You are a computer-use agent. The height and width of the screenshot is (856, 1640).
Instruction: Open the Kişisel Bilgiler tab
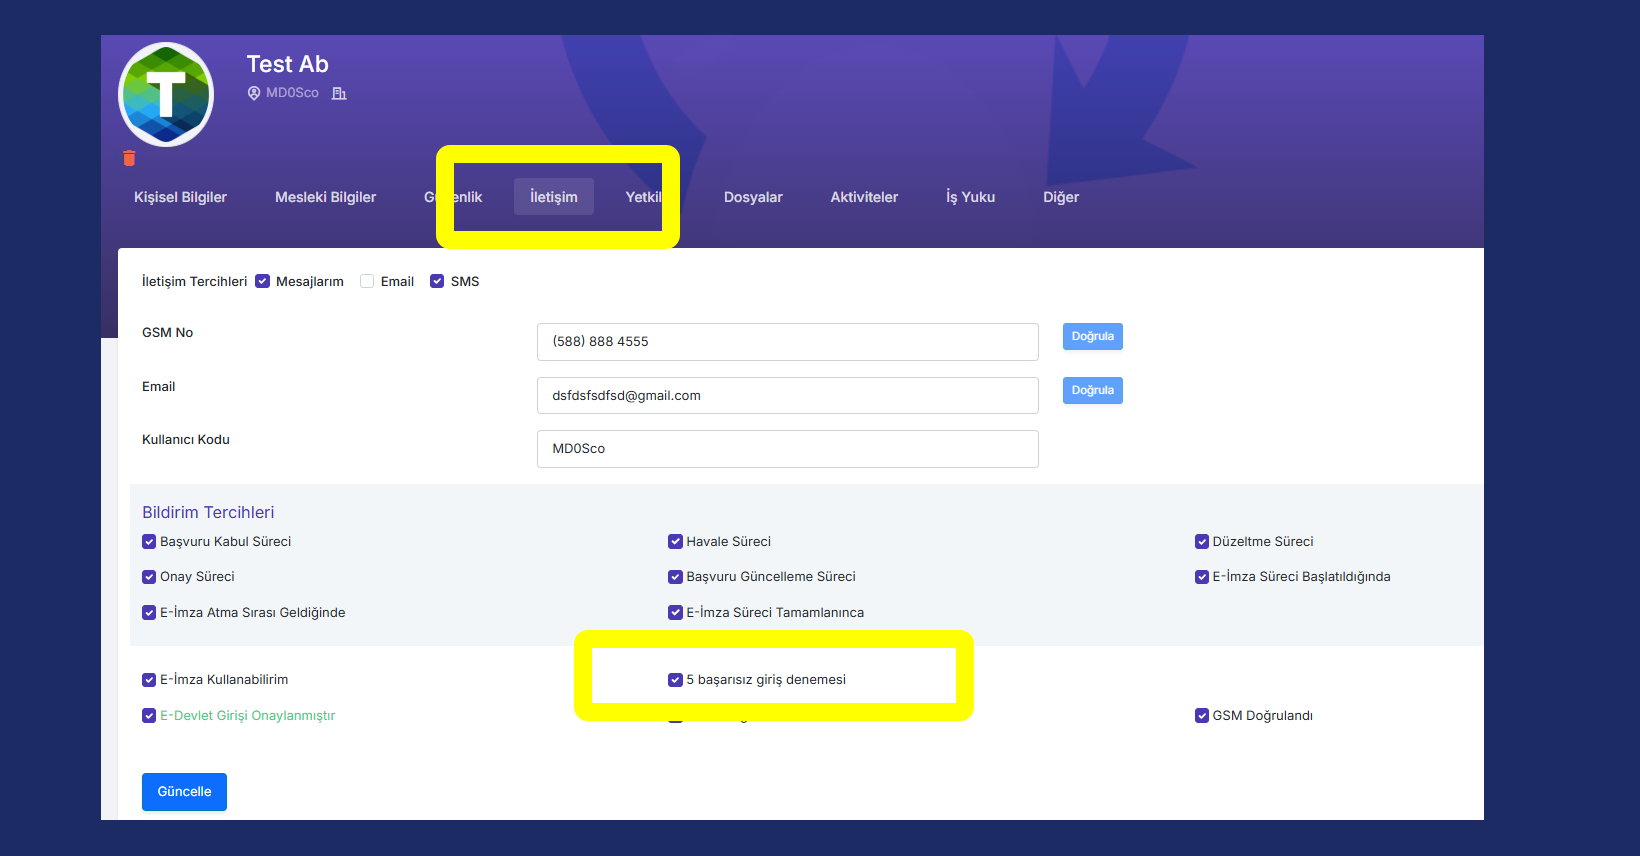pos(180,197)
